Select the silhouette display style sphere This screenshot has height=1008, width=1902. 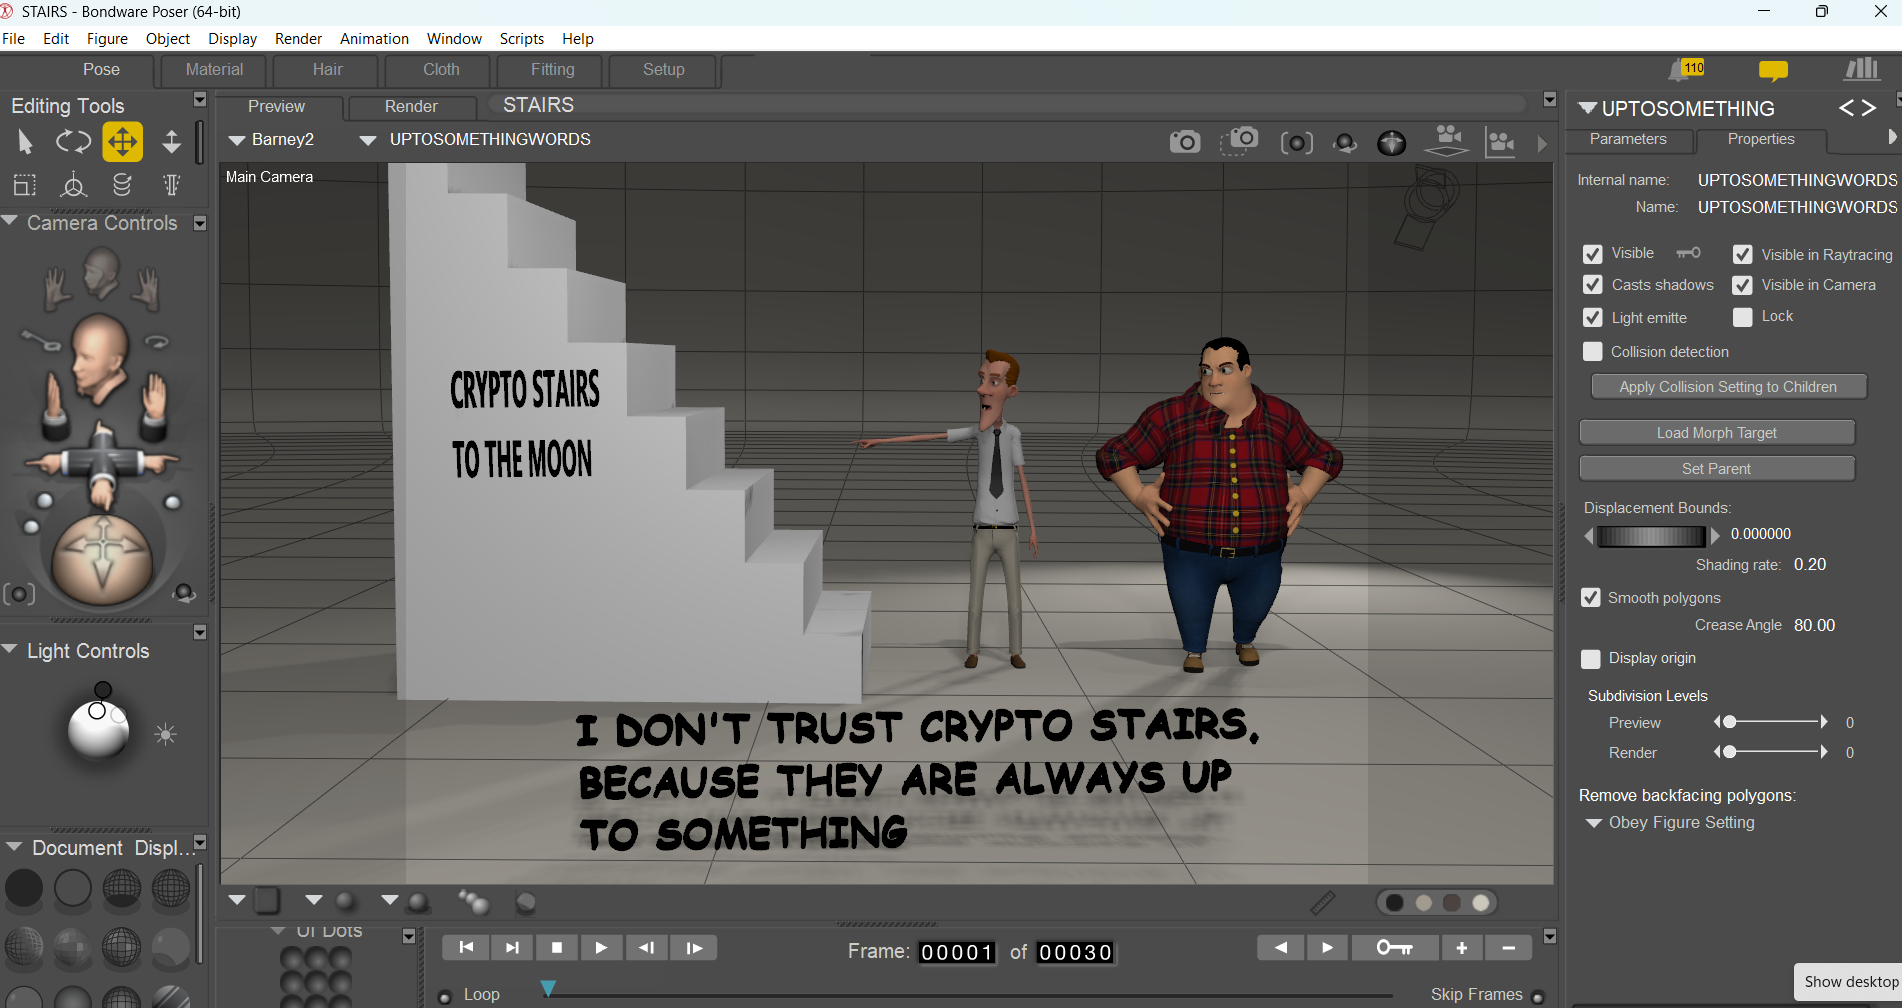24,888
